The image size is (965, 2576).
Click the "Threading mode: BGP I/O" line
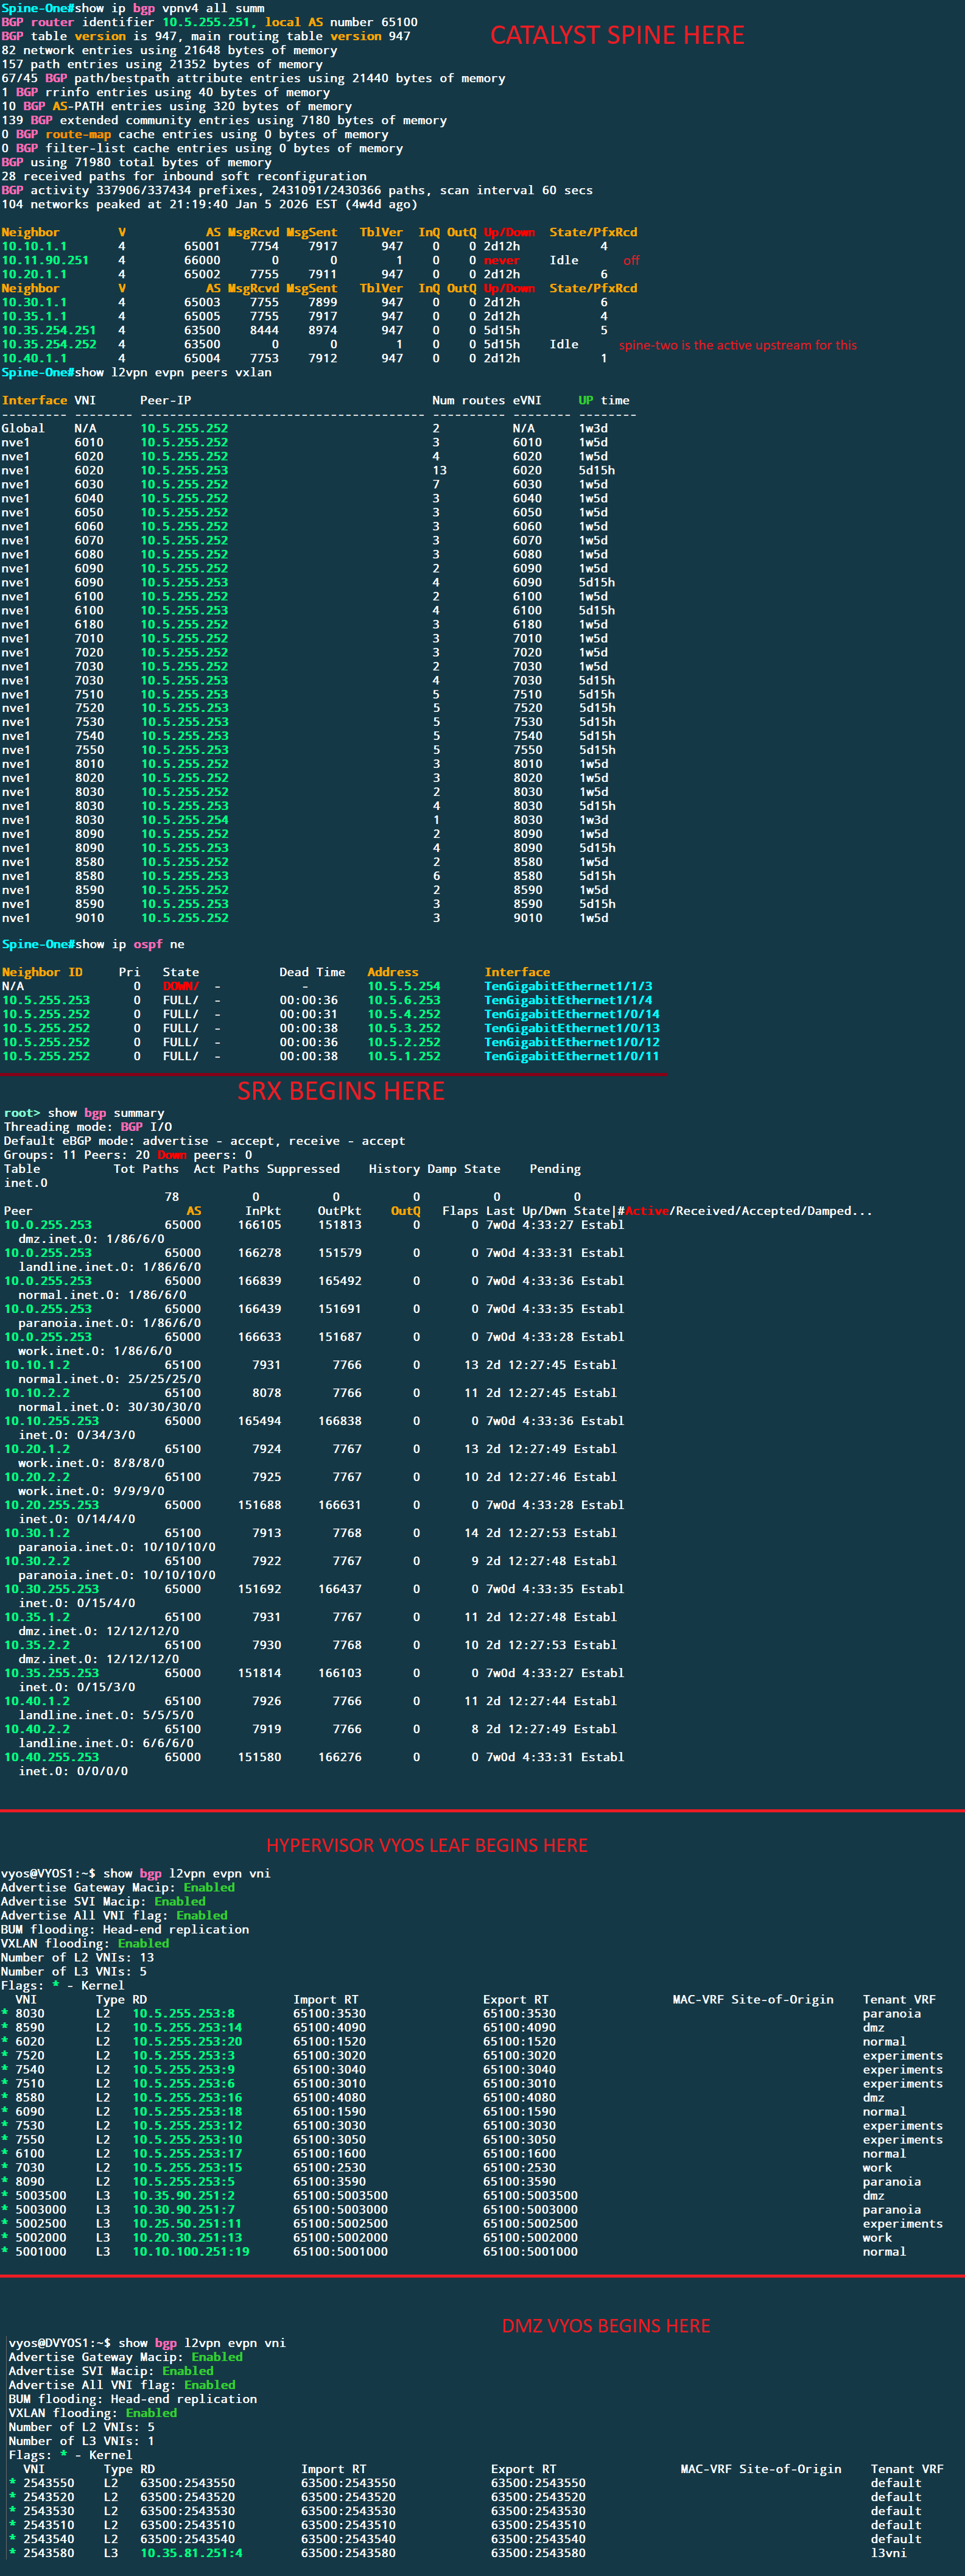click(x=88, y=1127)
